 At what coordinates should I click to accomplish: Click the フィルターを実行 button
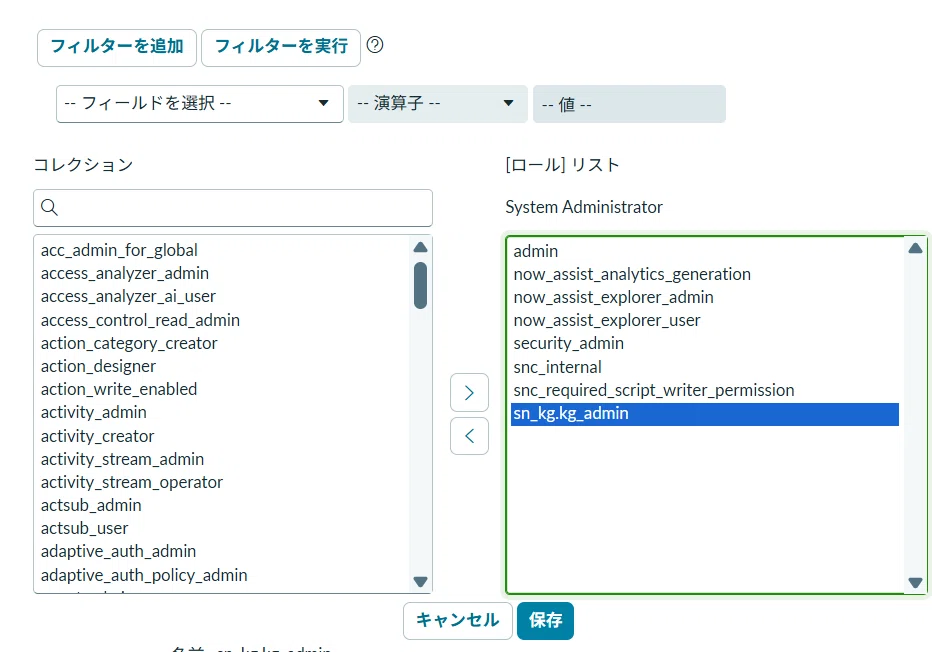(281, 48)
